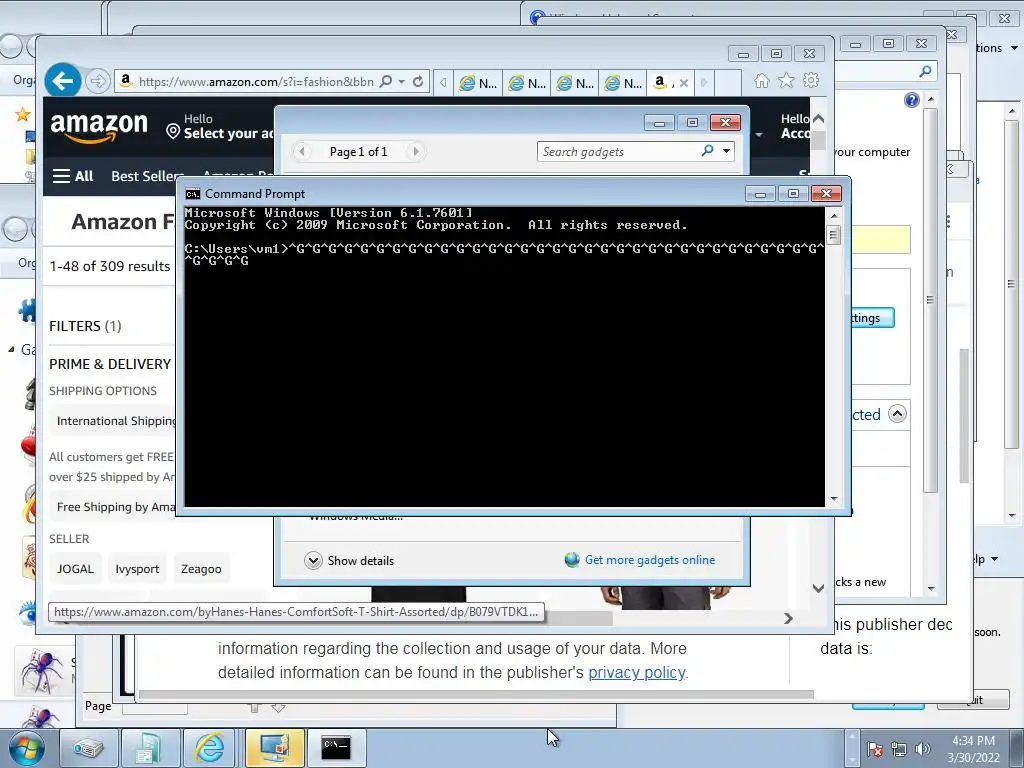The height and width of the screenshot is (768, 1024).
Task: Close the gadget gallery window with red X
Action: [725, 123]
